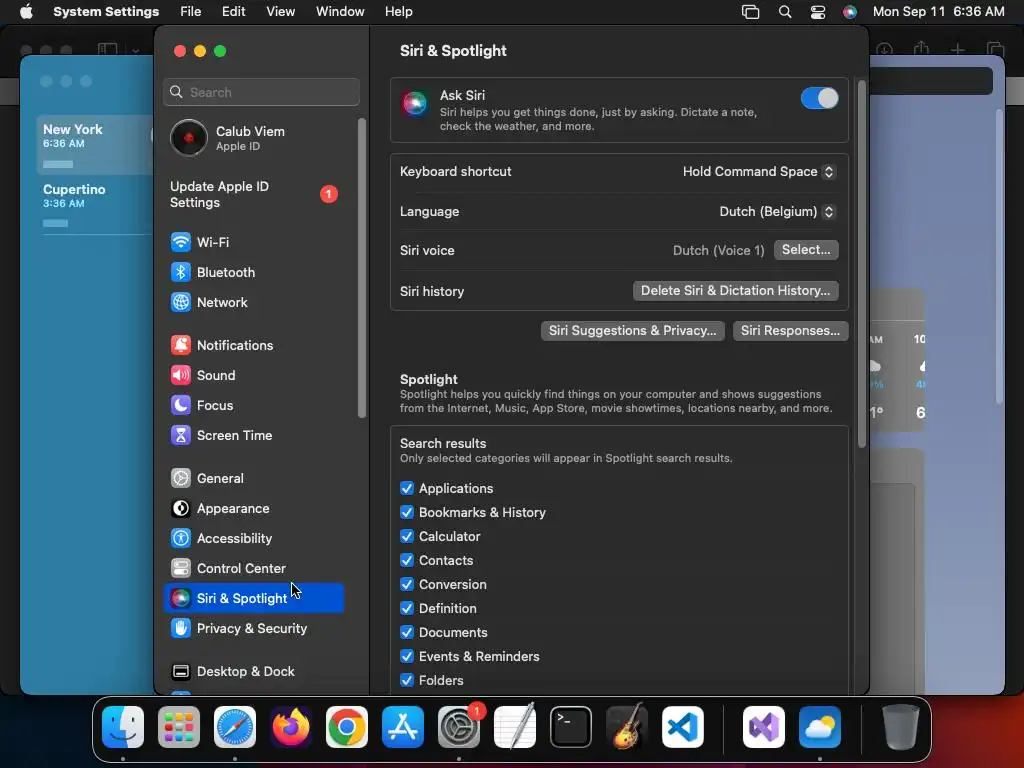Launch Firefox from the Dock

click(291, 727)
